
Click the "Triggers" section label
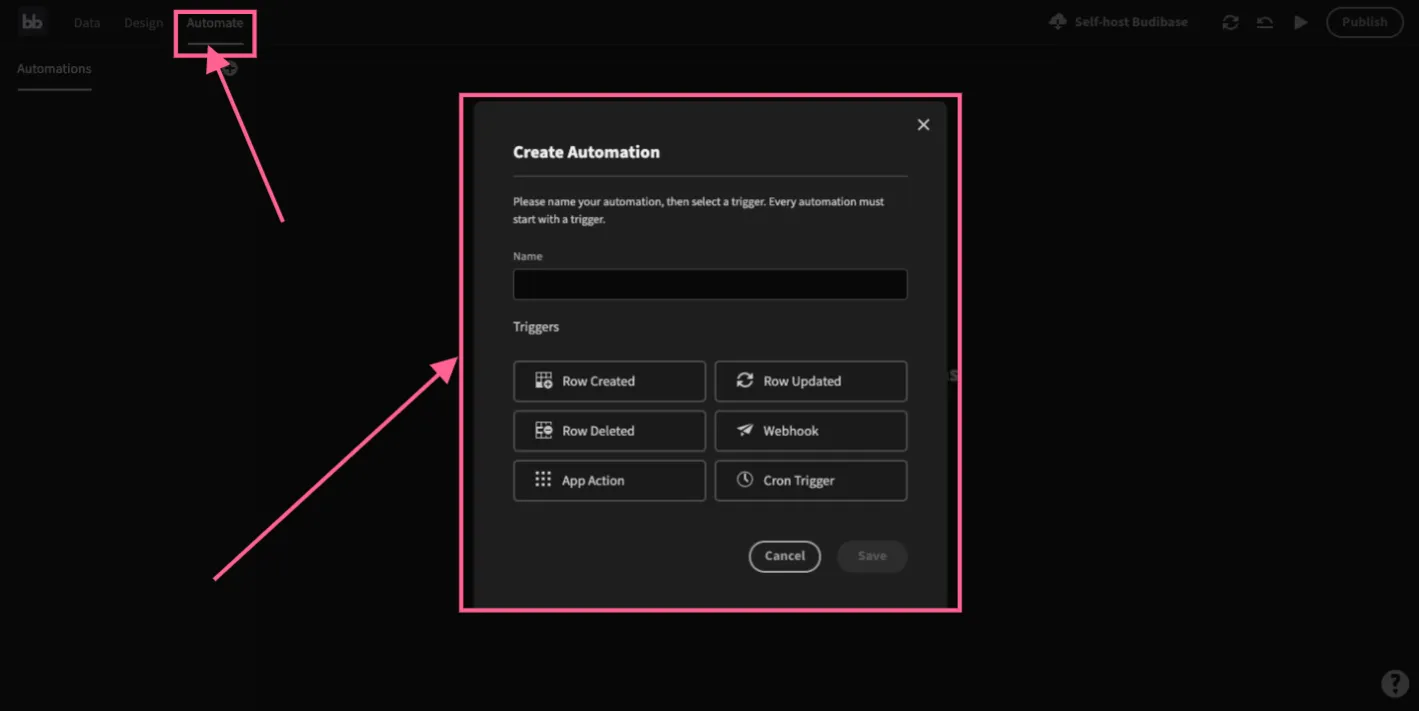536,327
